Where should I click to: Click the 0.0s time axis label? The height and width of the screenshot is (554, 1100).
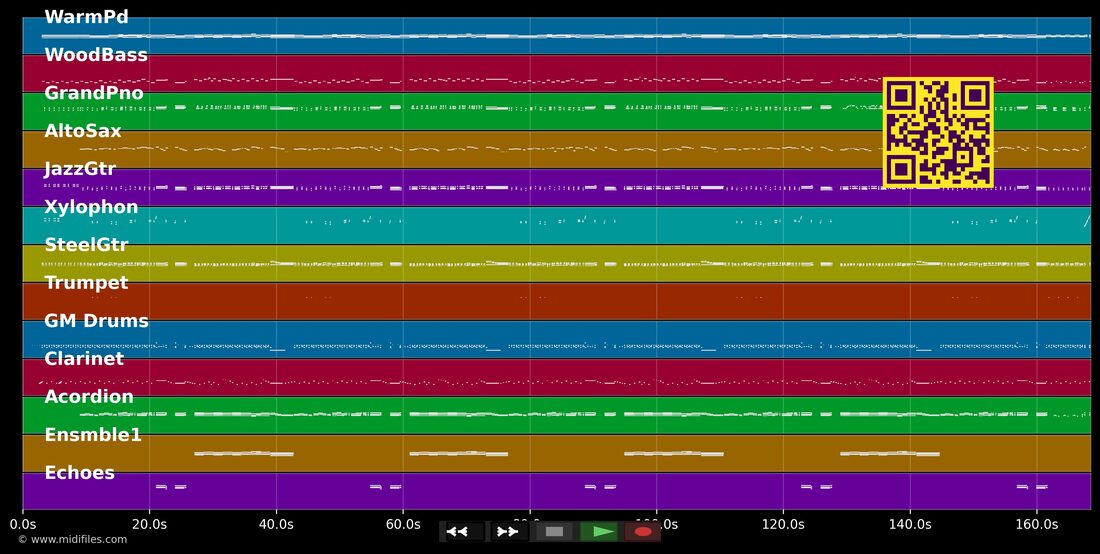click(22, 524)
